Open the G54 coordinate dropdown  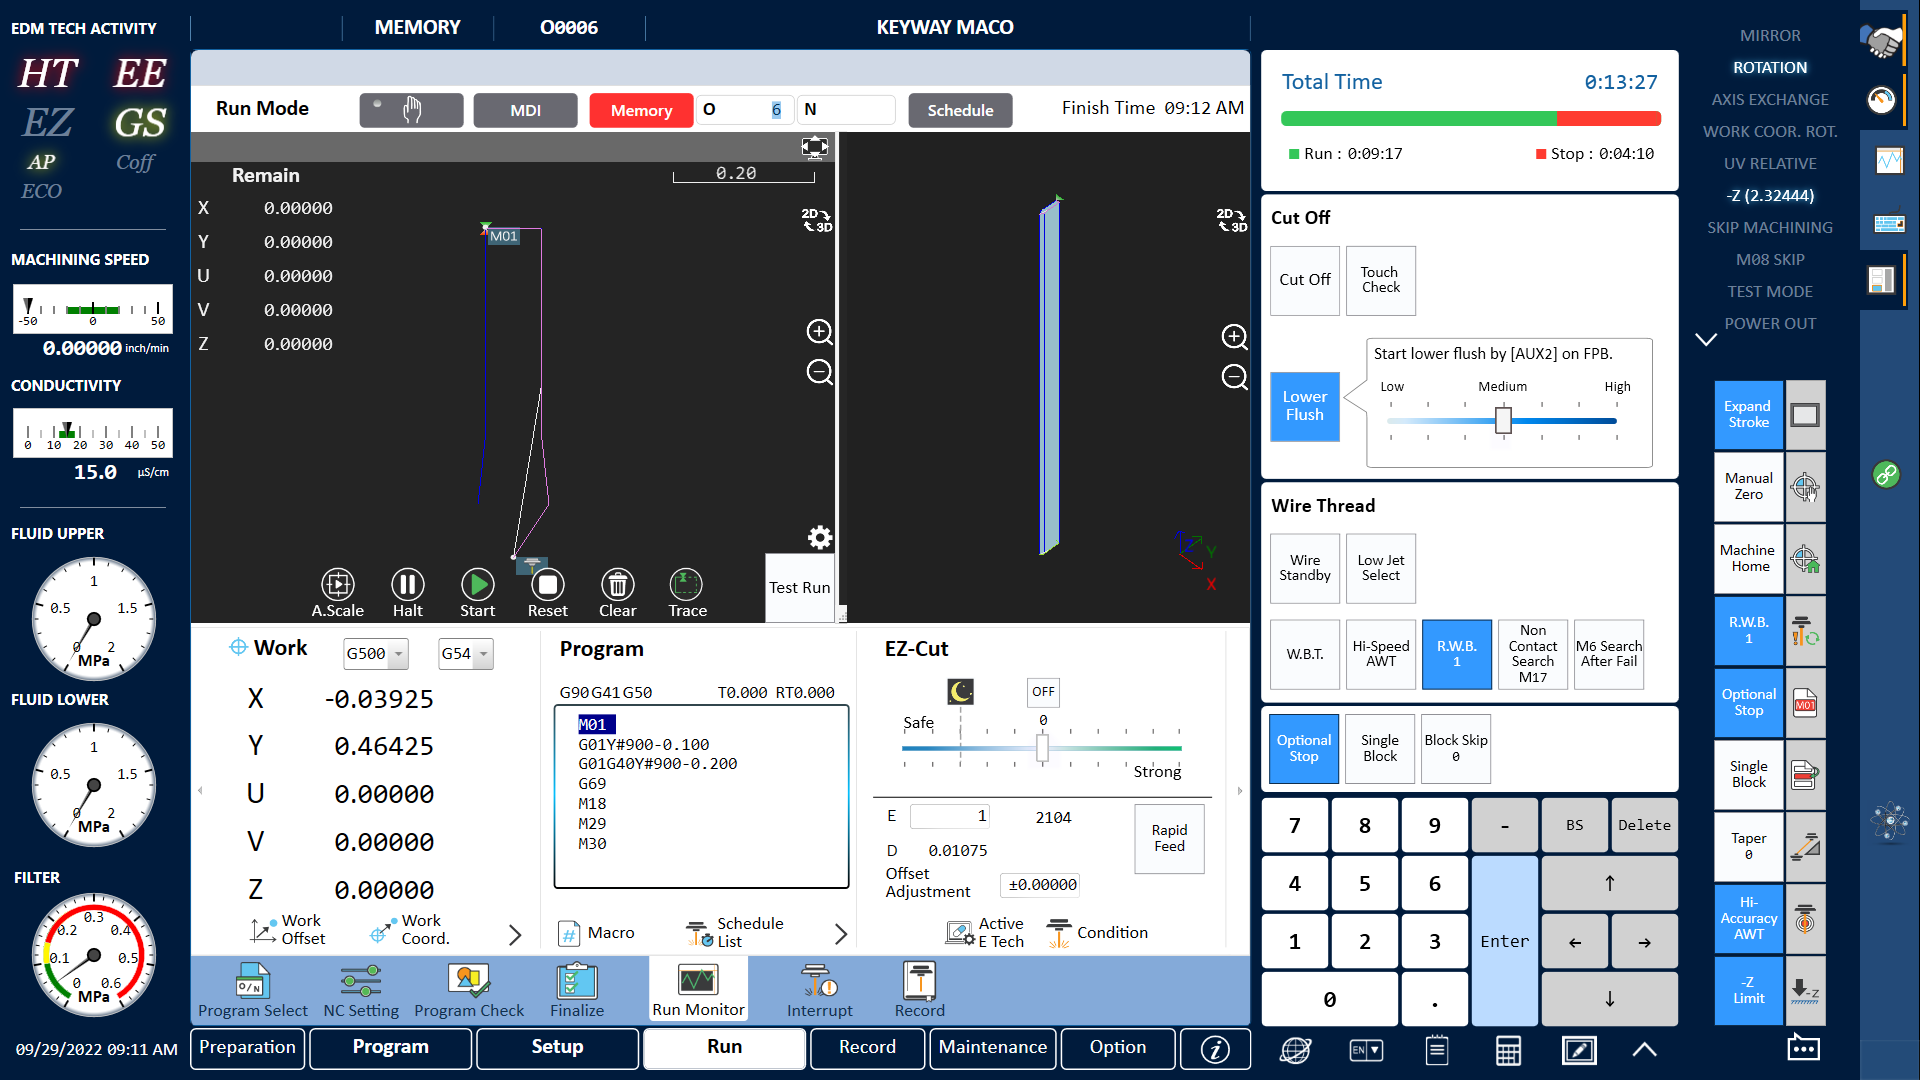point(465,653)
